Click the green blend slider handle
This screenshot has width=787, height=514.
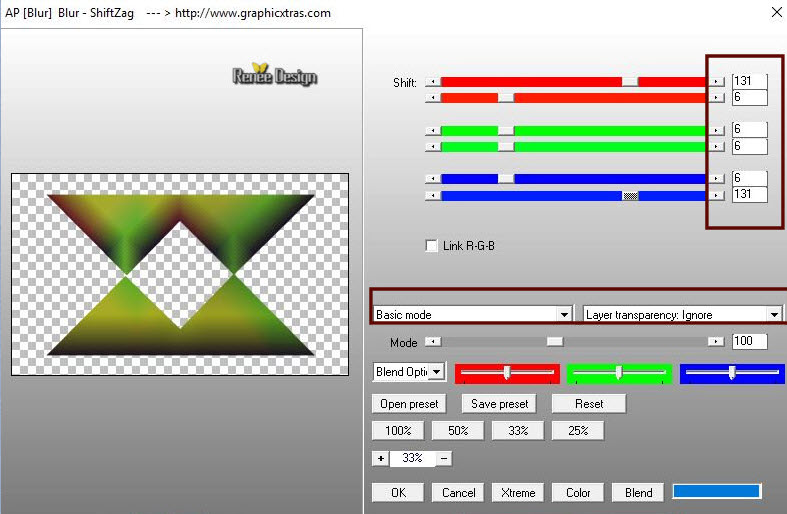coord(619,372)
